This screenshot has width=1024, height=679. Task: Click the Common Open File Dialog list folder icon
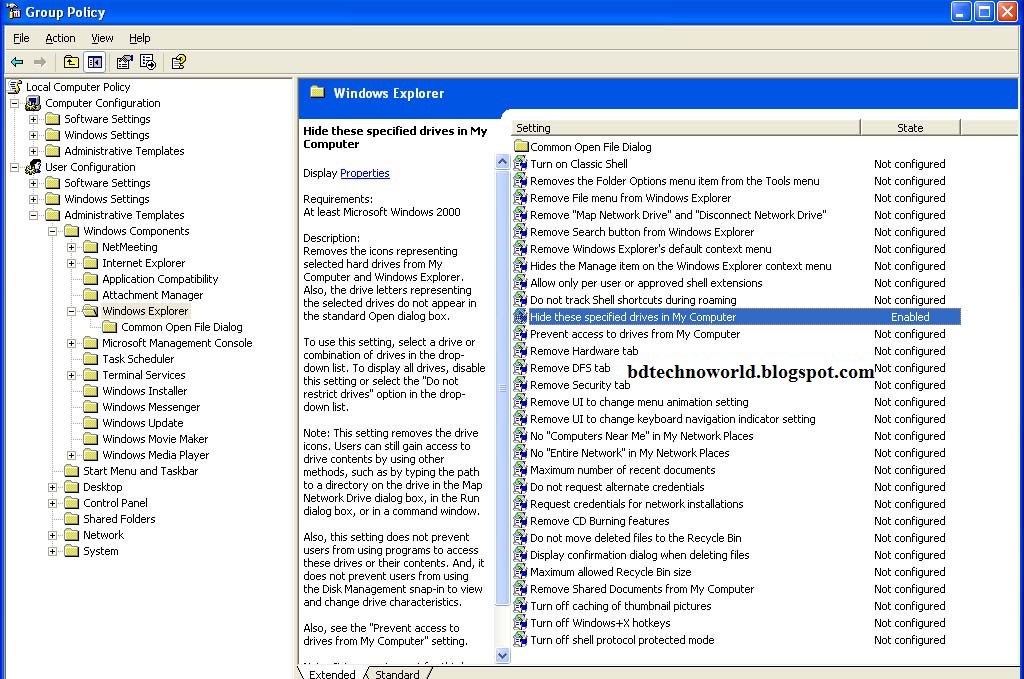(x=521, y=146)
